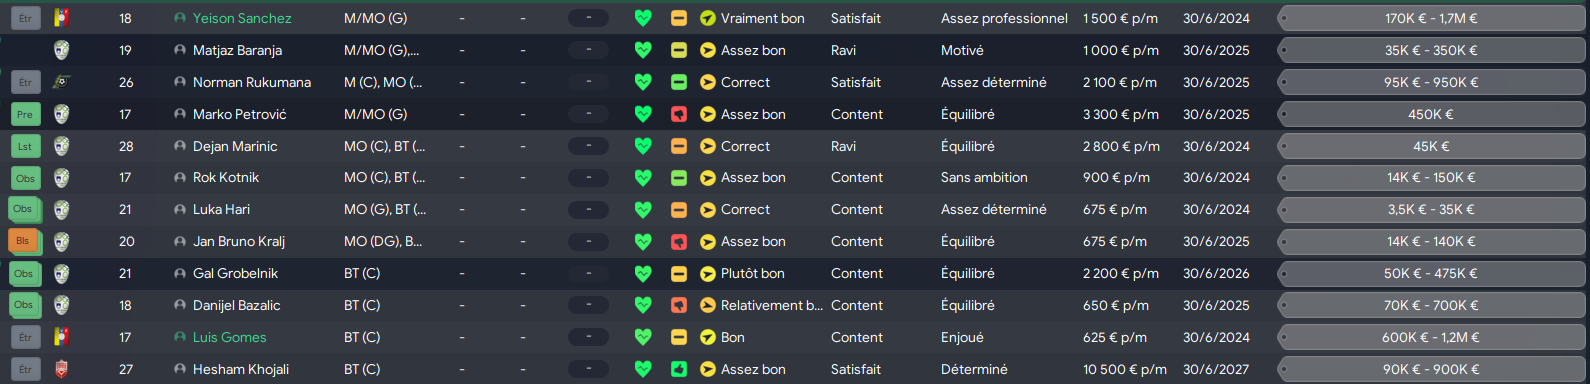Open the dash pill selector on Yeison Sanchez's row
This screenshot has height=384, width=1590.
point(588,18)
